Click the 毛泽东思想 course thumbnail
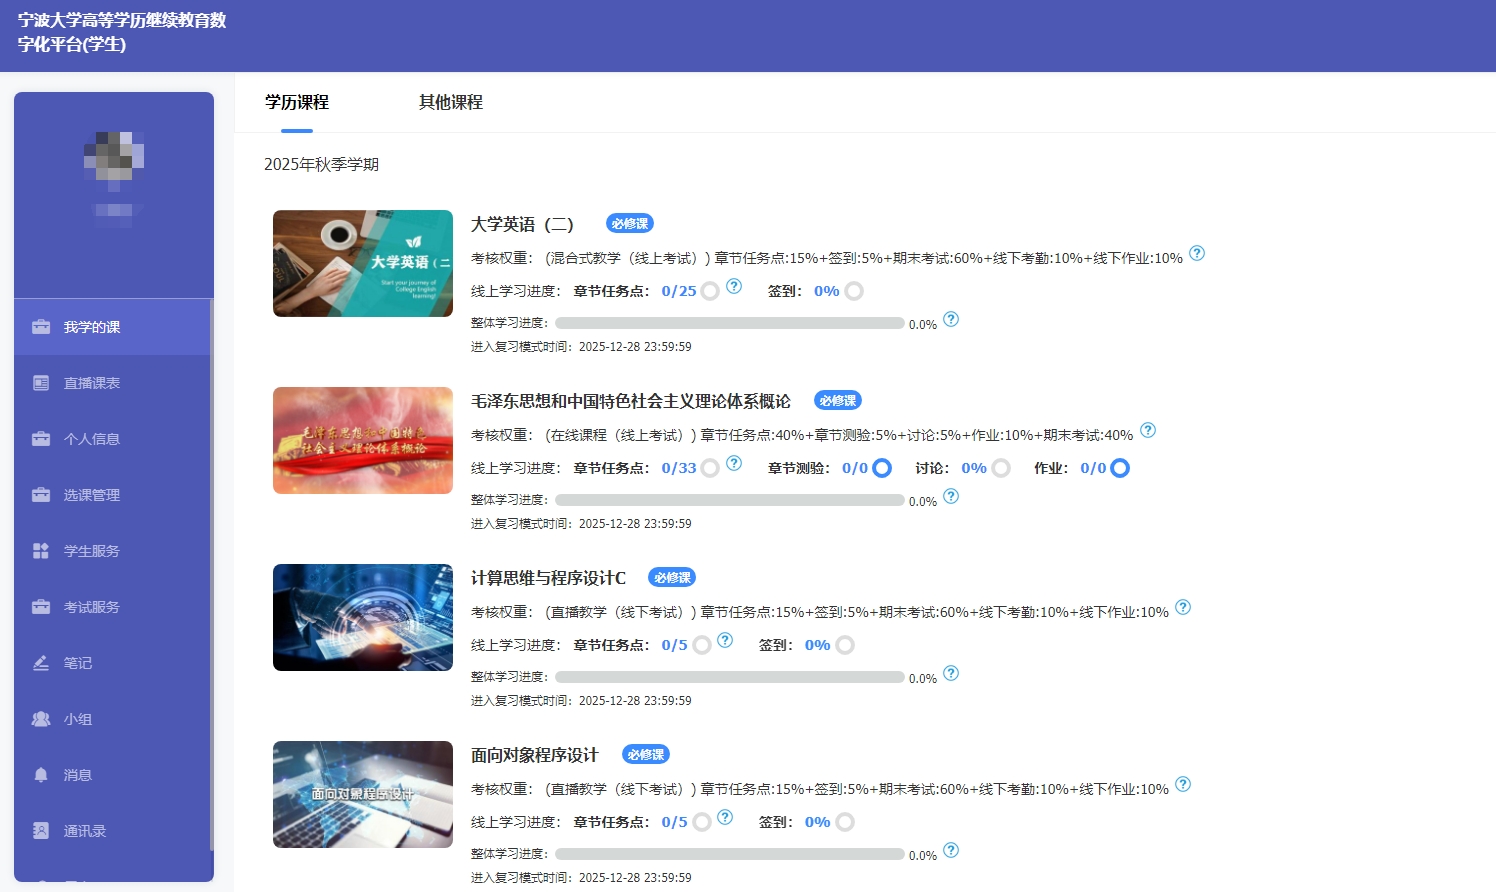Viewport: 1496px width, 892px height. [363, 441]
